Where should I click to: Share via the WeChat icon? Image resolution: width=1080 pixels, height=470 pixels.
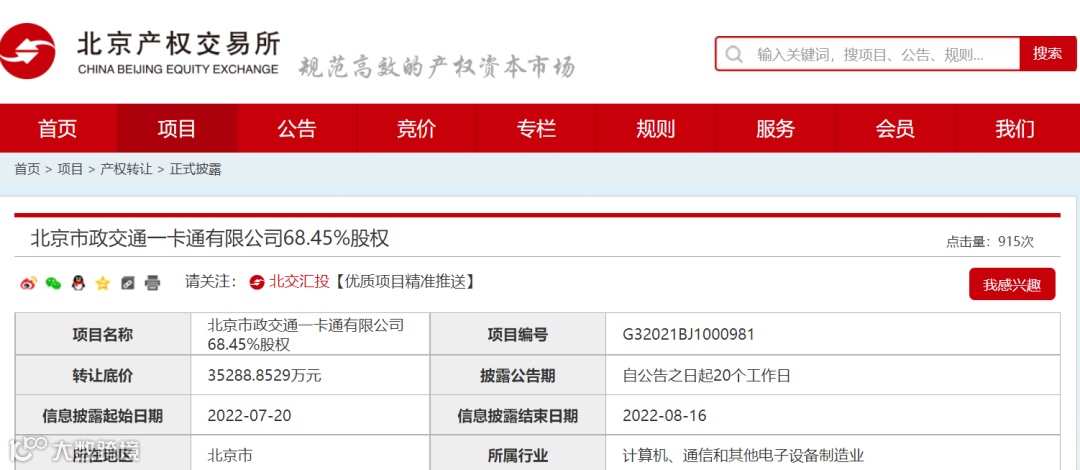[x=53, y=283]
